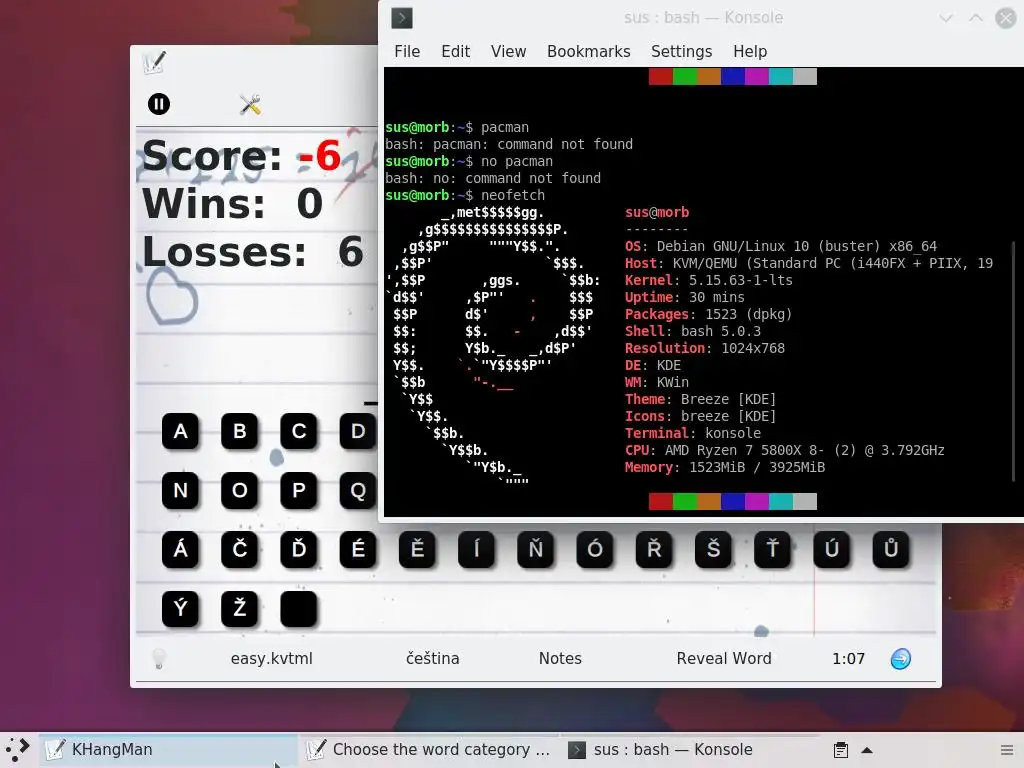
Task: Guess the letter Q
Action: click(358, 490)
